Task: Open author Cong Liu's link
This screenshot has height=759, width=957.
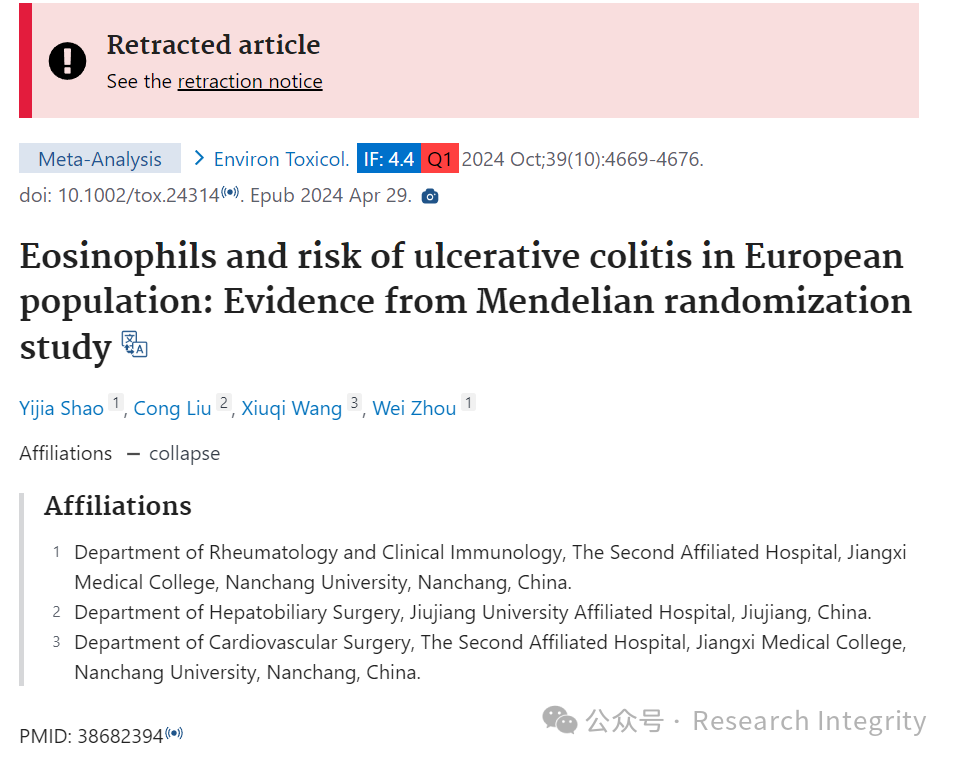Action: tap(172, 408)
